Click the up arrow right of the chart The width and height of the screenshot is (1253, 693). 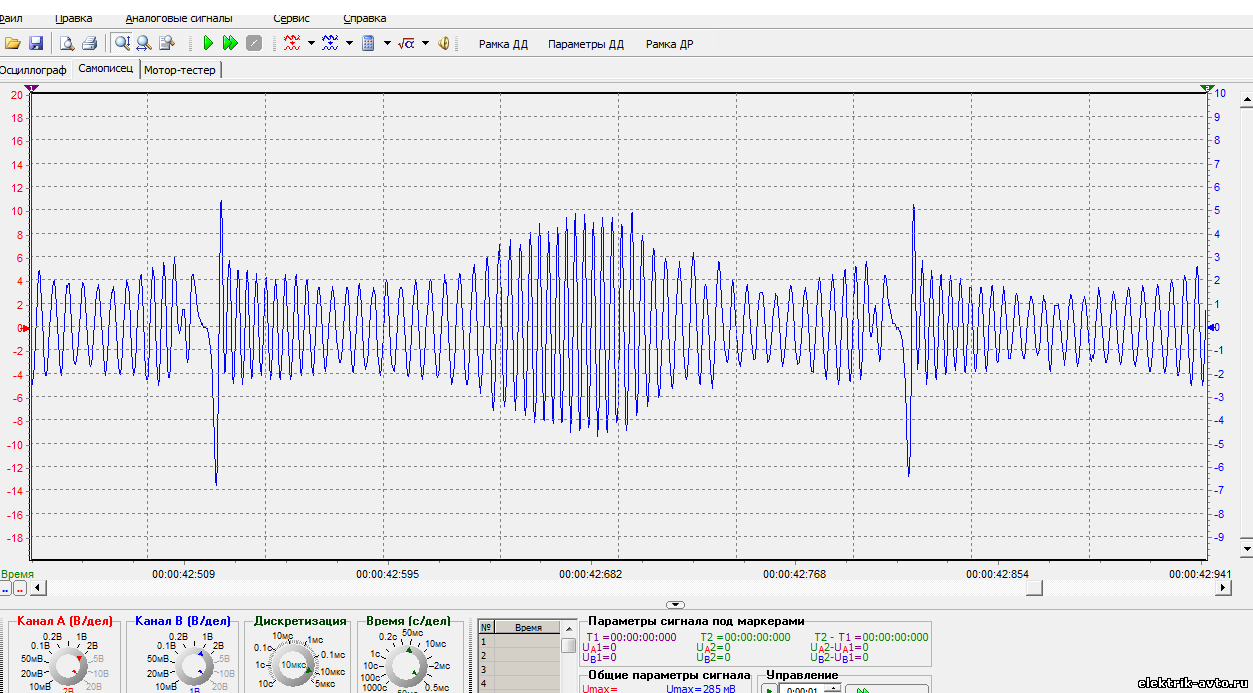(x=1246, y=100)
